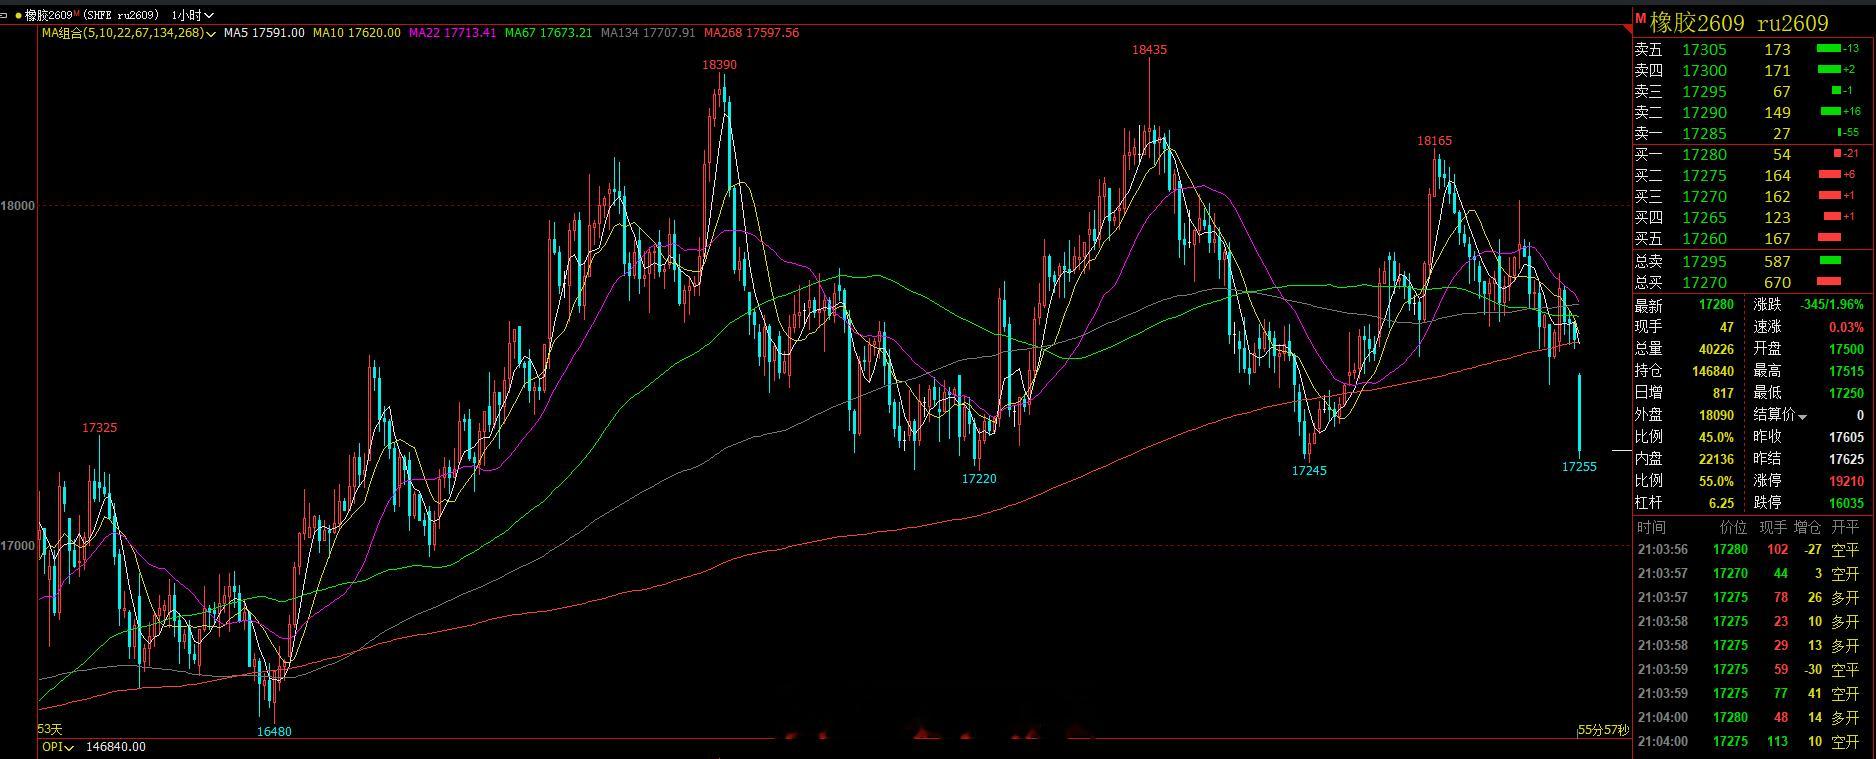Click the 18000 price axis label

19,206
